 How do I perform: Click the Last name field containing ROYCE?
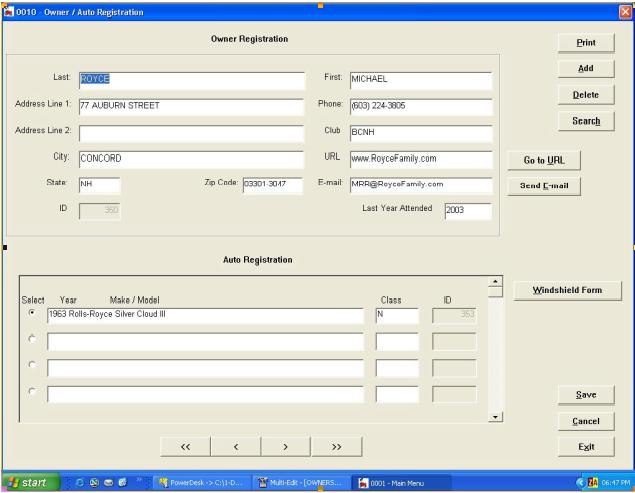(x=190, y=81)
